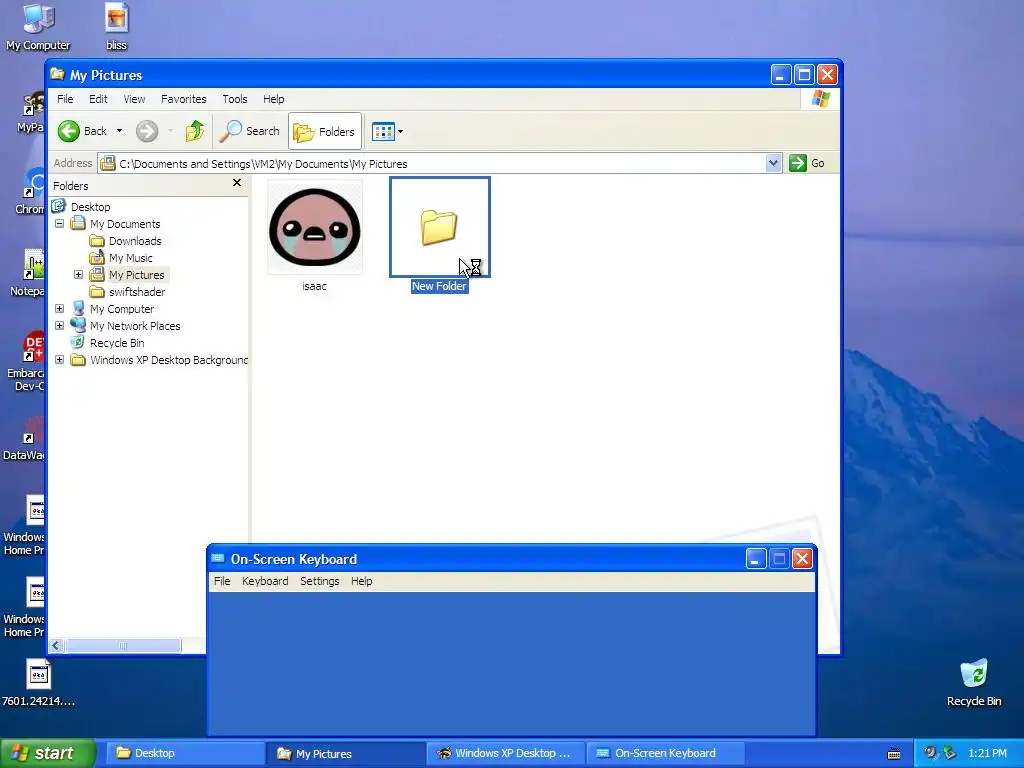Close the On-Screen Keyboard window
The width and height of the screenshot is (1024, 768).
pos(803,559)
